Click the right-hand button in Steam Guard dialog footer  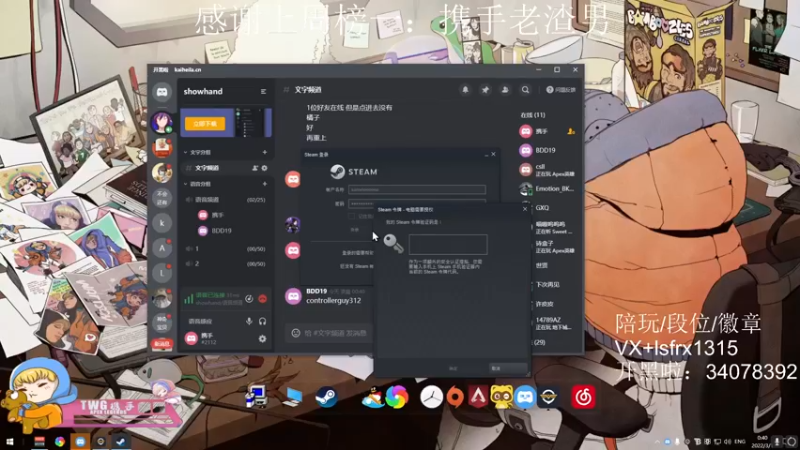(508, 368)
